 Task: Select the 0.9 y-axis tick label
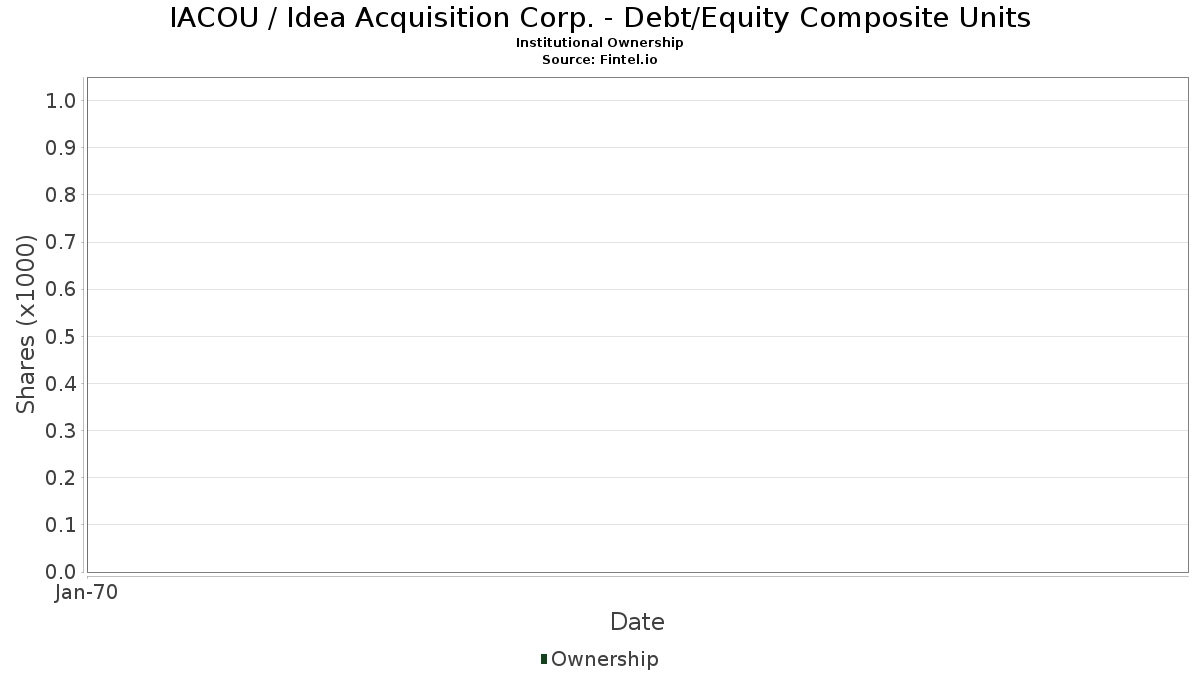click(x=61, y=148)
